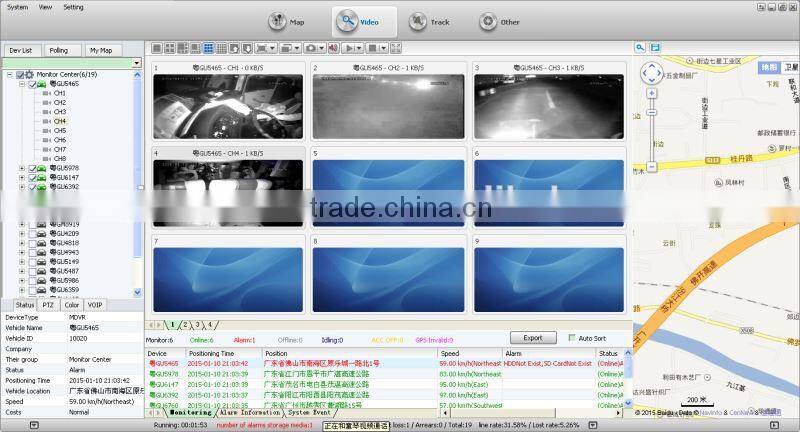
Task: Check the GU5986 vehicle checkbox
Action: click(x=32, y=281)
